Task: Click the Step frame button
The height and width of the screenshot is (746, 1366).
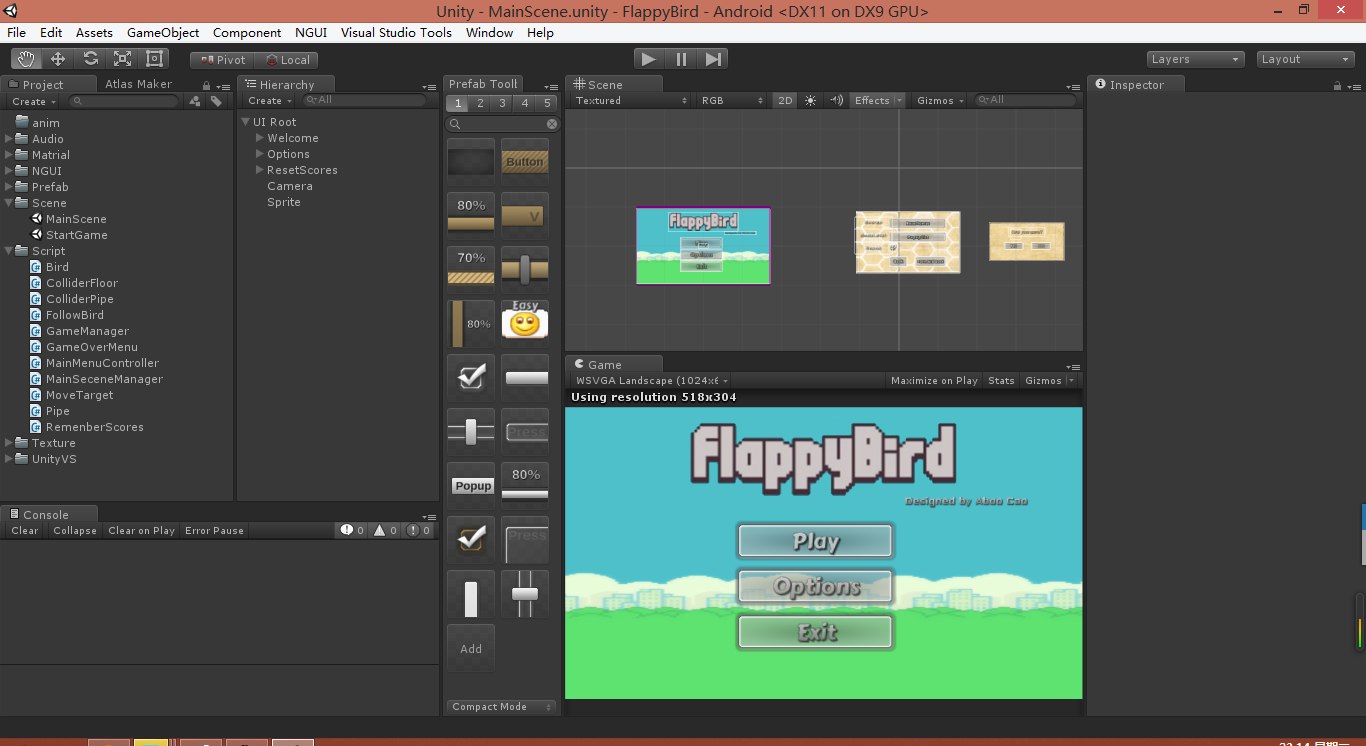Action: (x=713, y=59)
